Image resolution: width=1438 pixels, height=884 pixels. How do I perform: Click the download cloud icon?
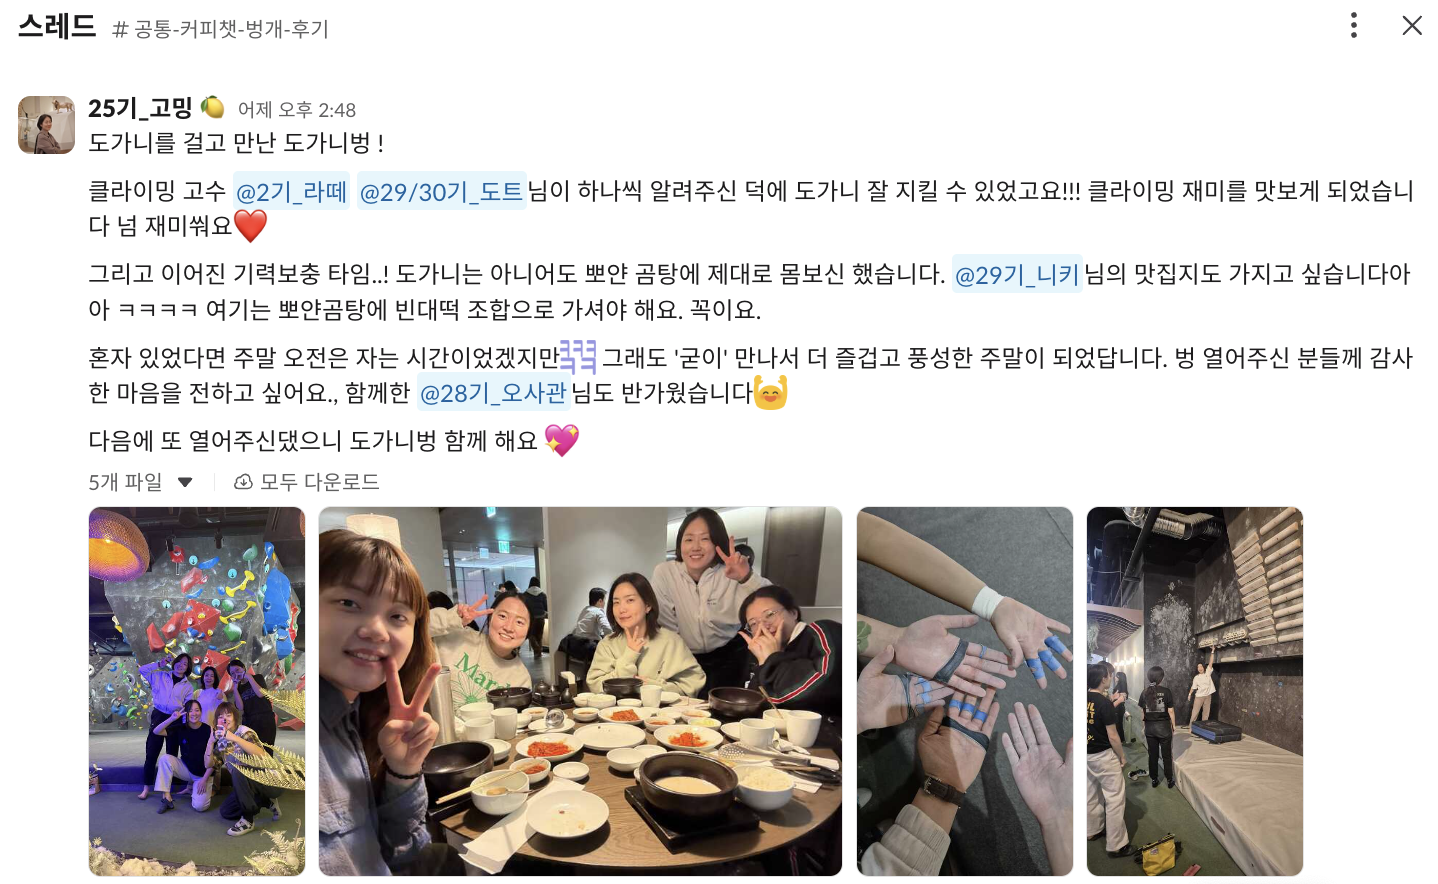243,482
